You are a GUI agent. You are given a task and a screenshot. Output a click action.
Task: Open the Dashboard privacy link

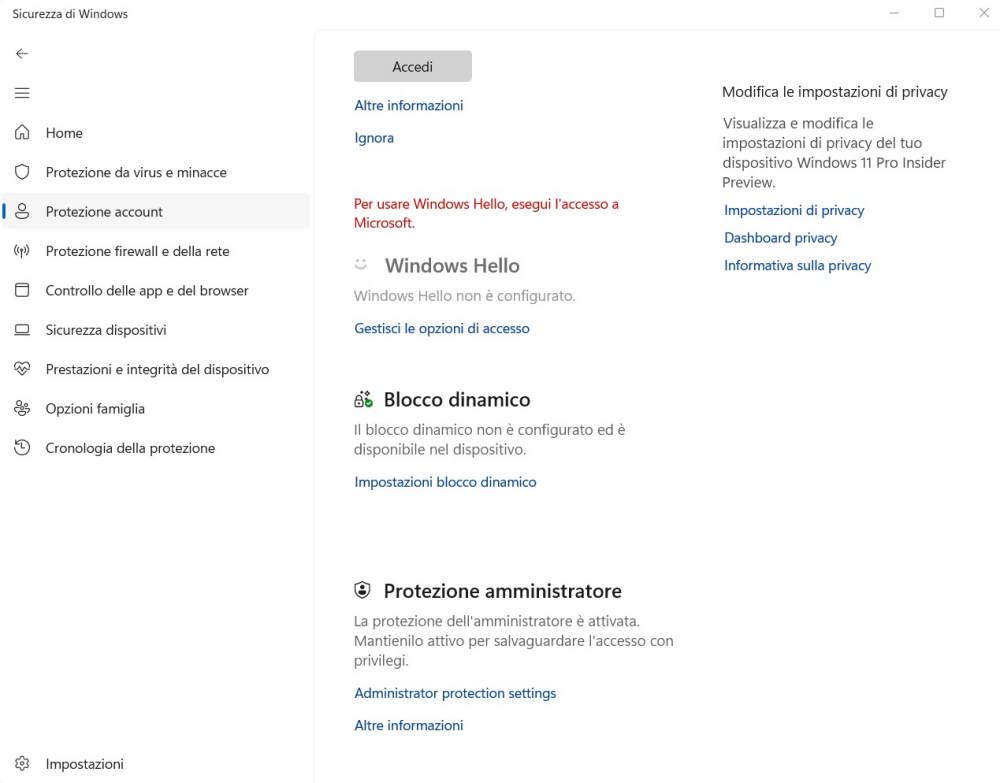coord(781,238)
